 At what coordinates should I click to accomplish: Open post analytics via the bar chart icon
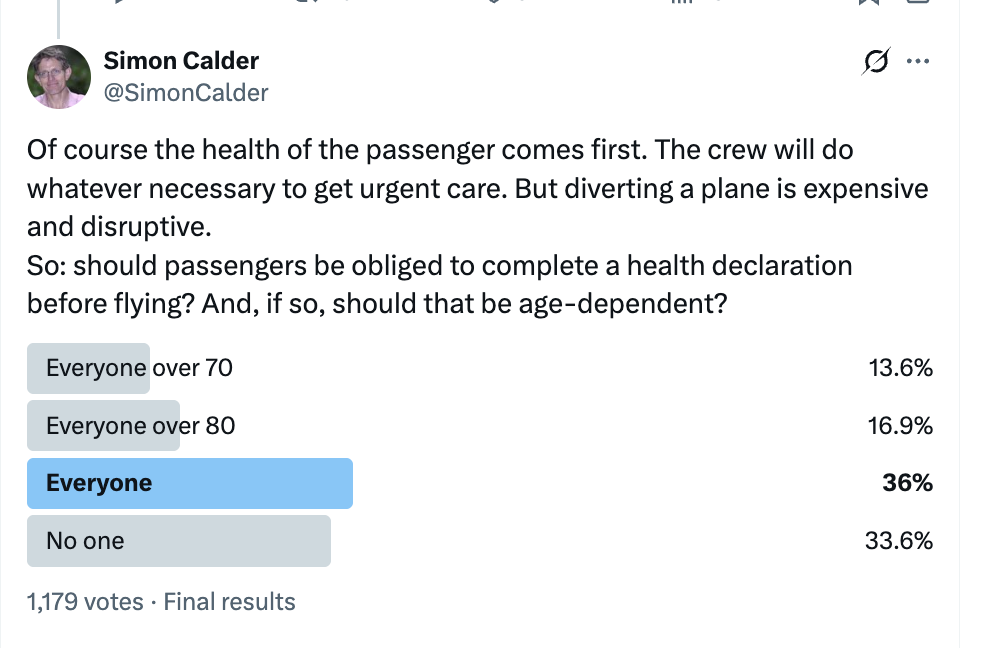(x=680, y=5)
